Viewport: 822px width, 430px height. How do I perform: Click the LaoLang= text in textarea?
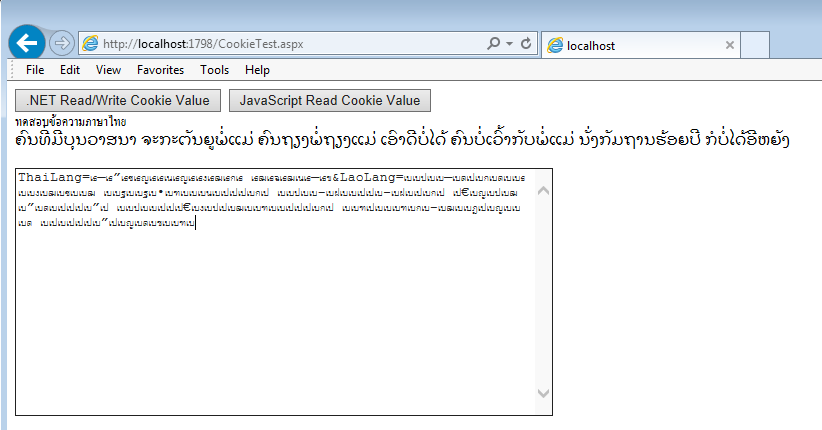(x=372, y=177)
